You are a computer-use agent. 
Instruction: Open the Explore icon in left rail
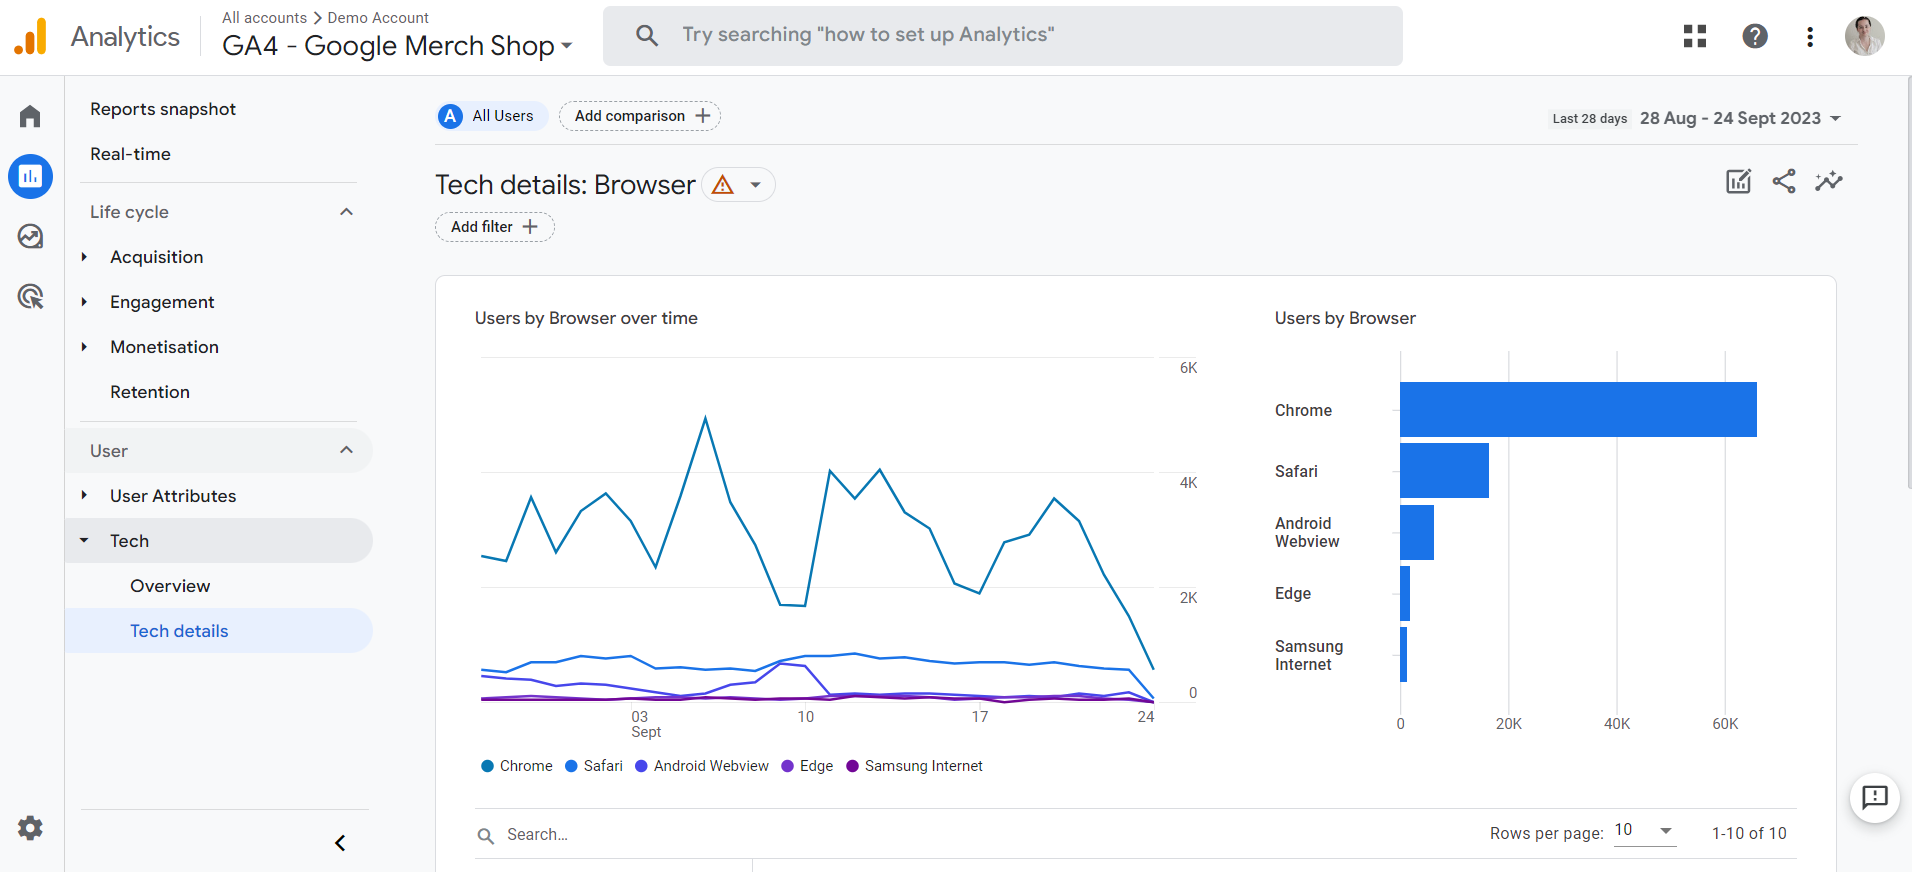pyautogui.click(x=30, y=236)
